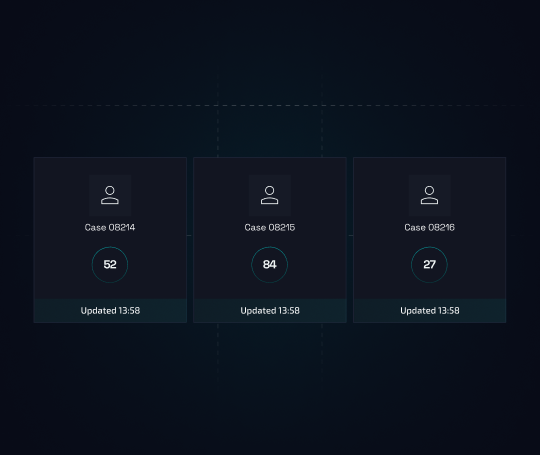The height and width of the screenshot is (455, 540).
Task: Select the Case 08216 label
Action: [429, 227]
